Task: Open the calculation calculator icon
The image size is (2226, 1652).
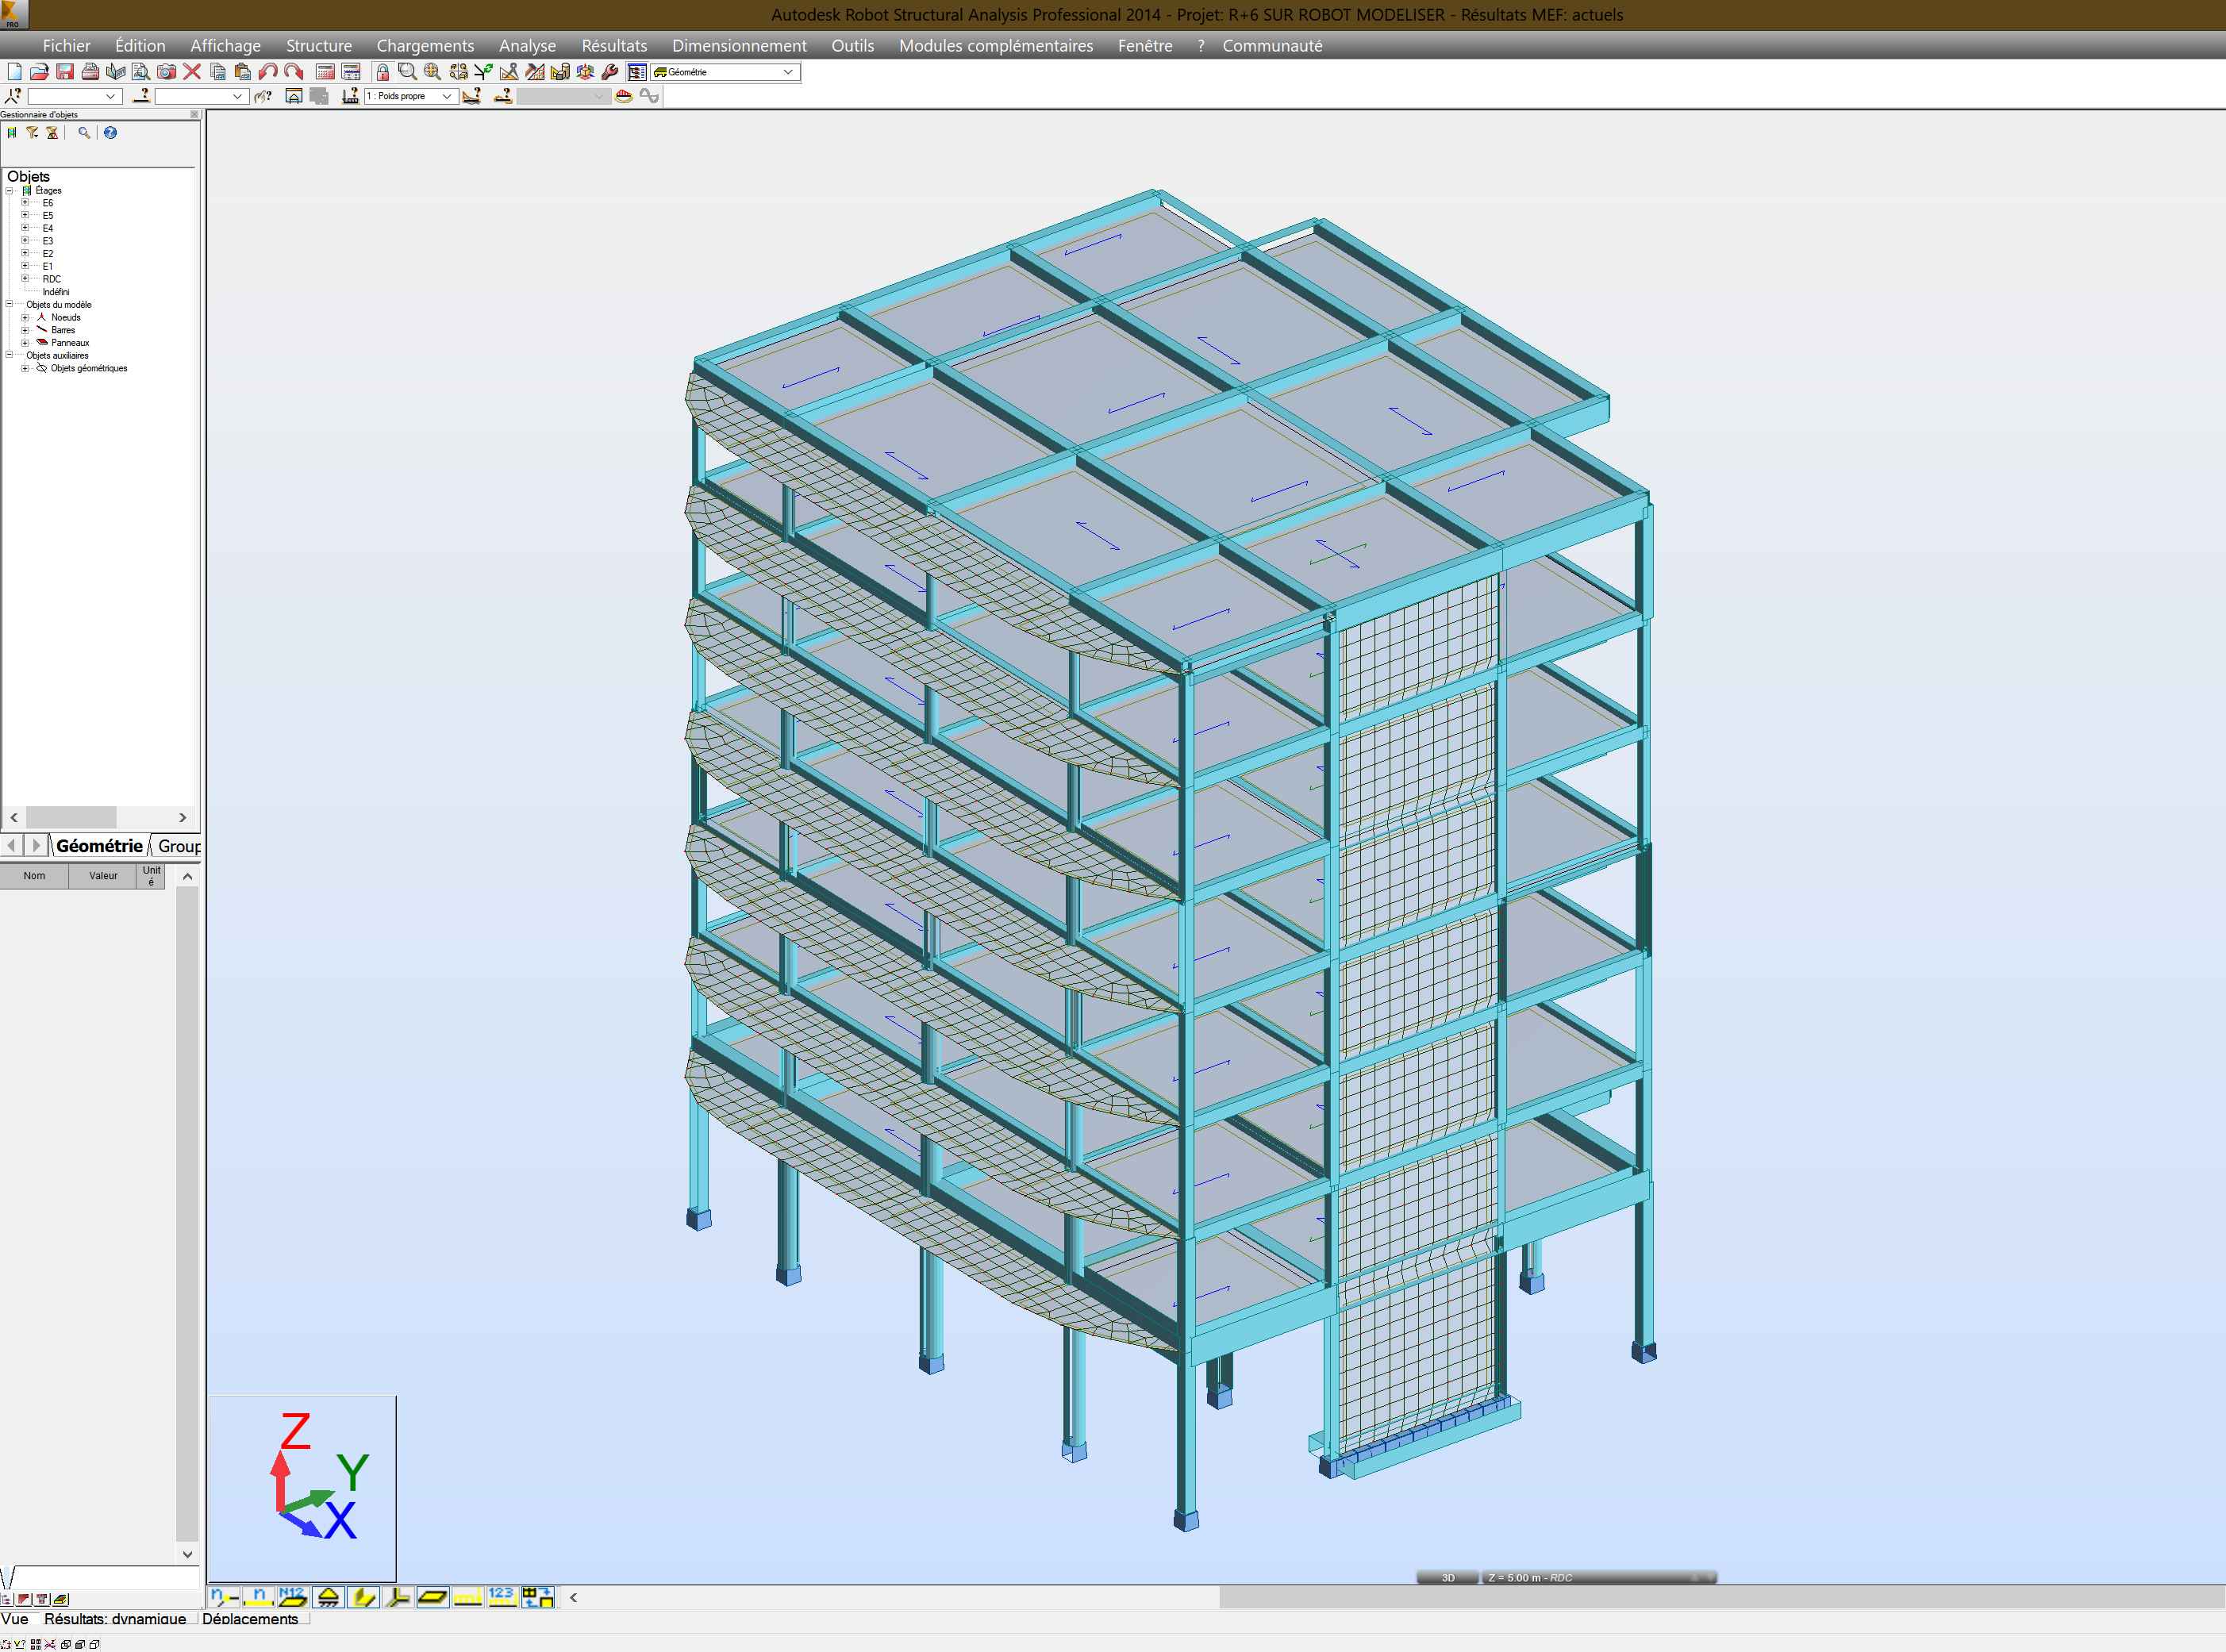Action: point(325,72)
